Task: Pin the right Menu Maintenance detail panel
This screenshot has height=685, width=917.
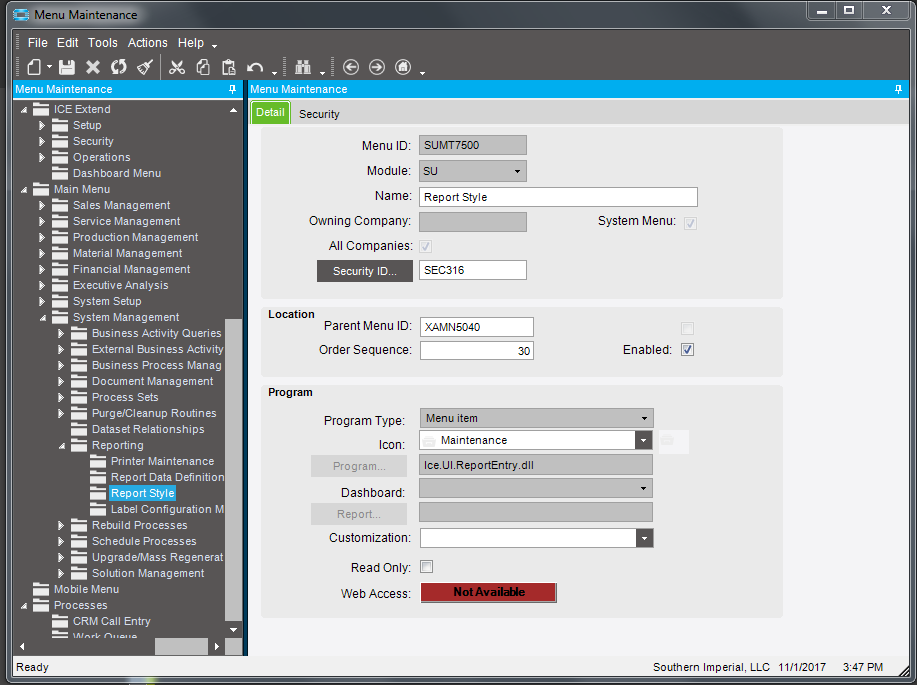Action: click(898, 89)
